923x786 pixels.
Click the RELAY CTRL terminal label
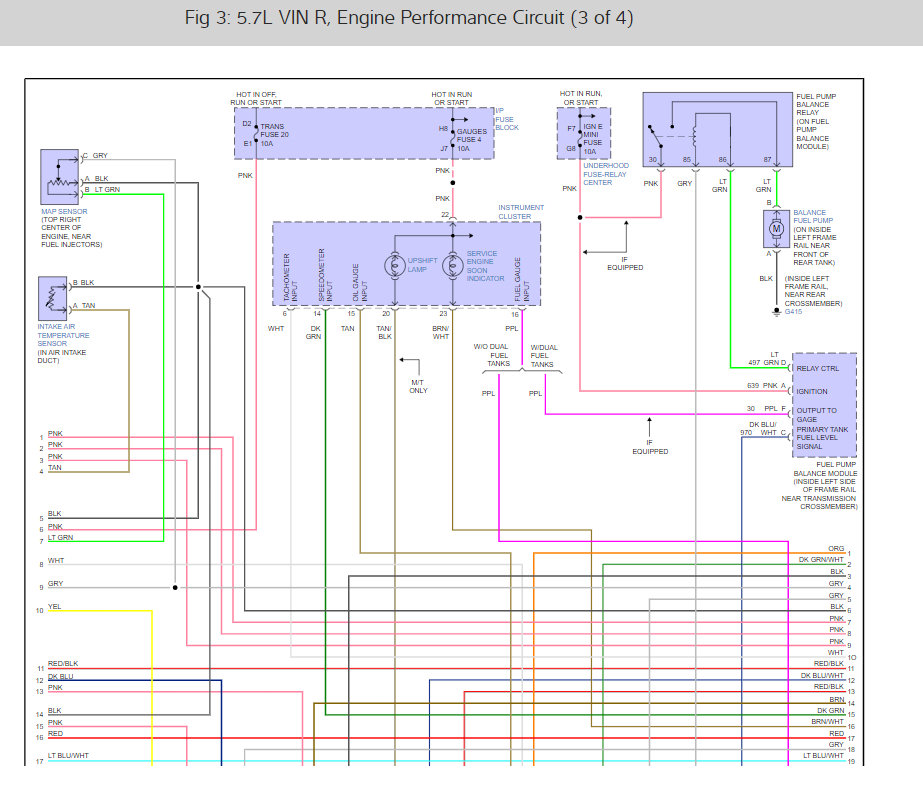pyautogui.click(x=818, y=369)
